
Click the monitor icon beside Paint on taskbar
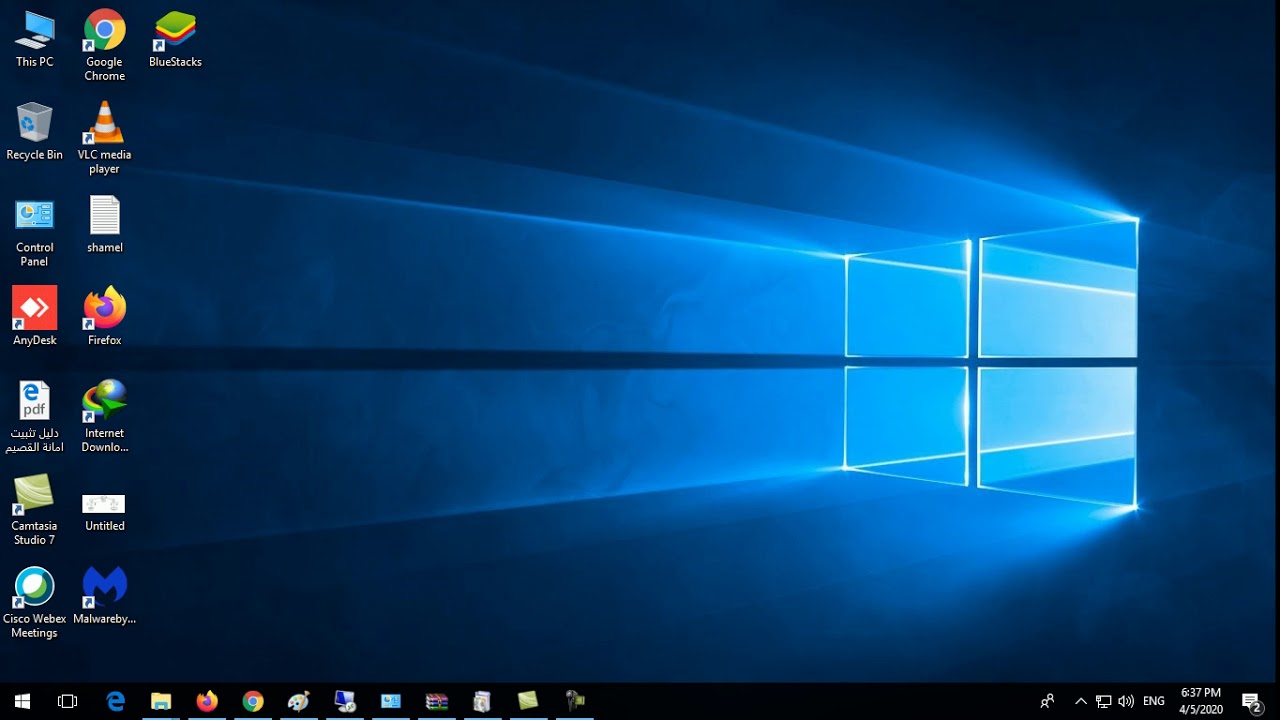(344, 701)
